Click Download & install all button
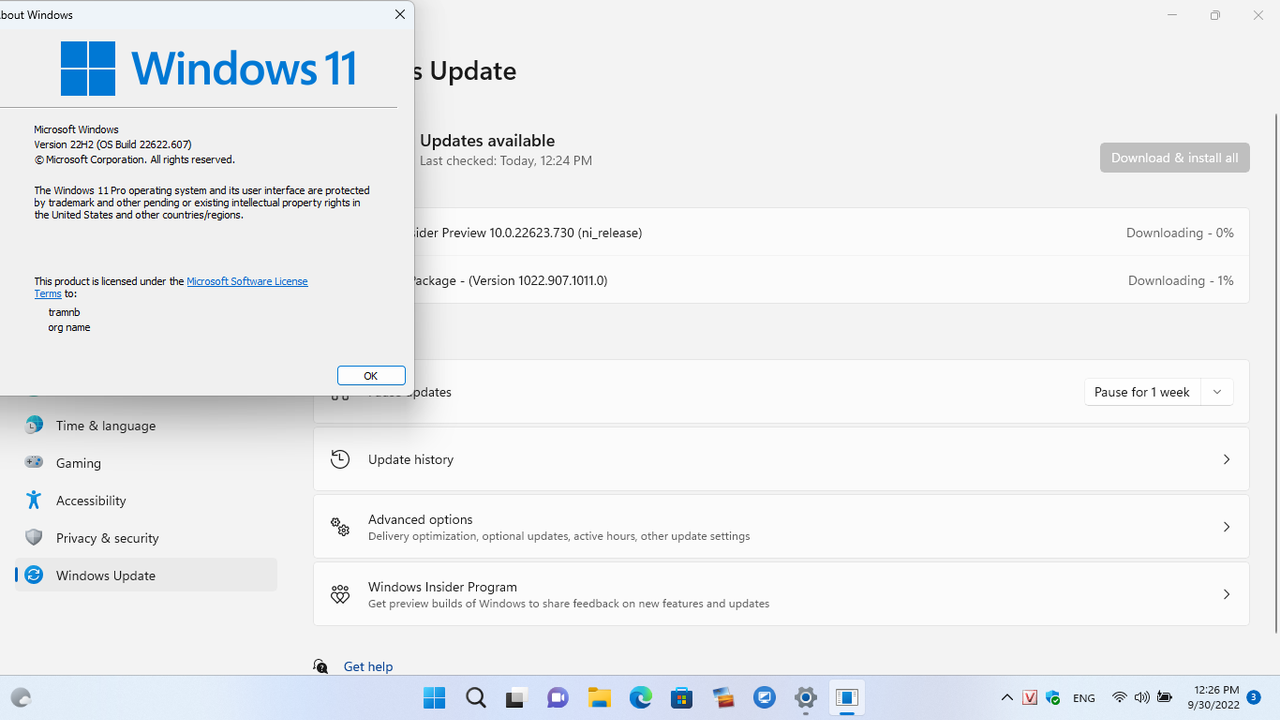Screen dimensions: 1280x720 1174,158
